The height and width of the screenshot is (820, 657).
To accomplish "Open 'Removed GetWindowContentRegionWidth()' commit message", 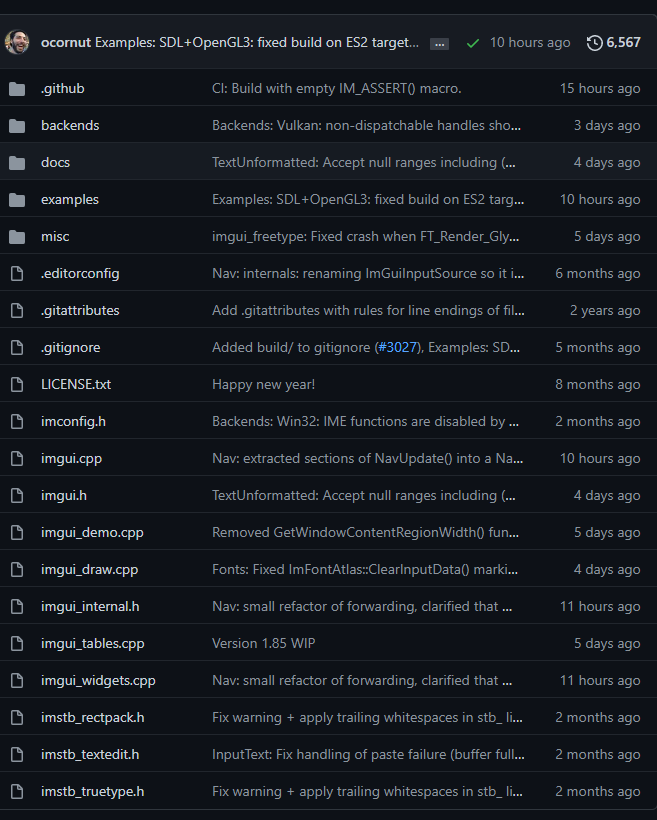I will point(365,532).
